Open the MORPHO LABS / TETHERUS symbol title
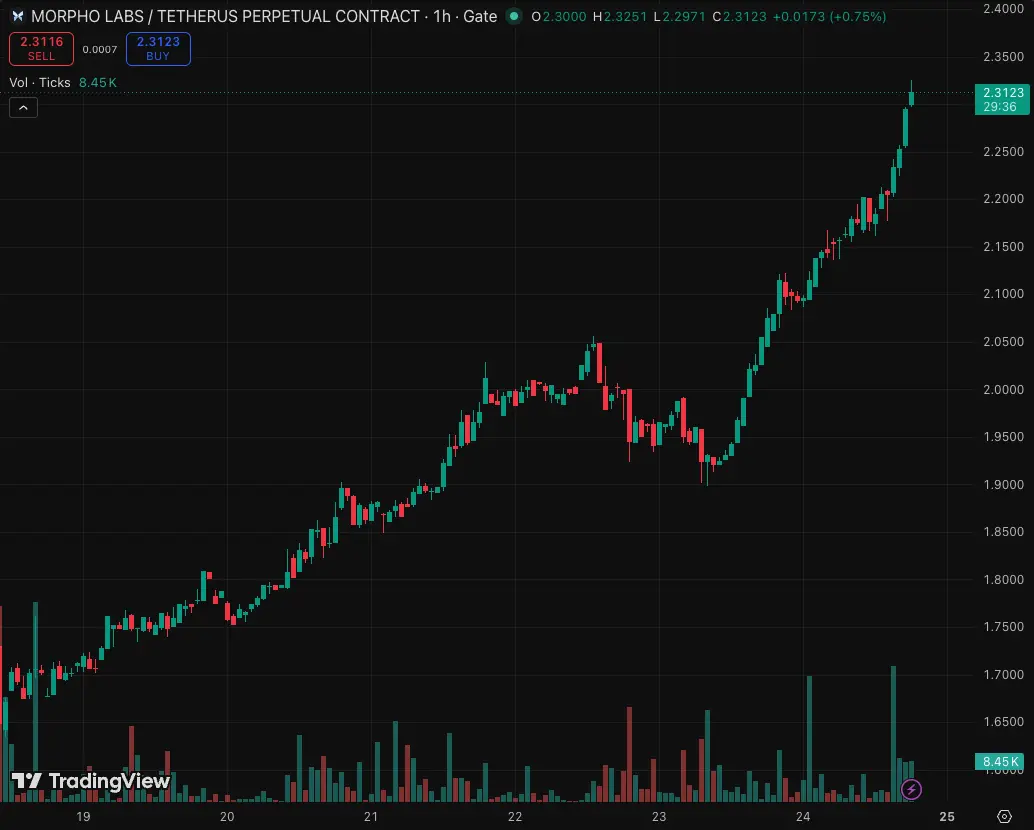 click(226, 16)
